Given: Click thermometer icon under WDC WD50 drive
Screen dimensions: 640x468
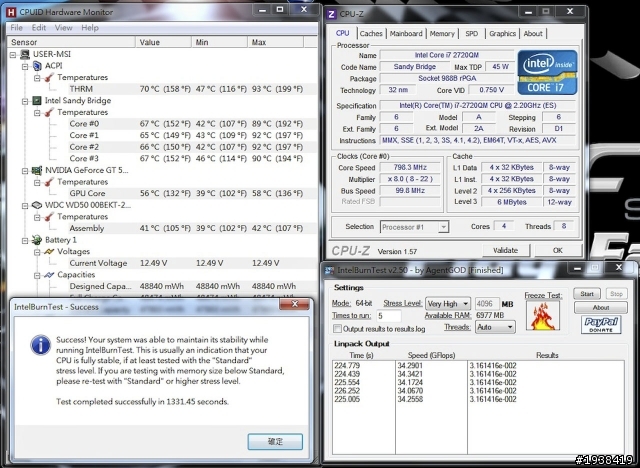Looking at the screenshot, I should pos(49,217).
